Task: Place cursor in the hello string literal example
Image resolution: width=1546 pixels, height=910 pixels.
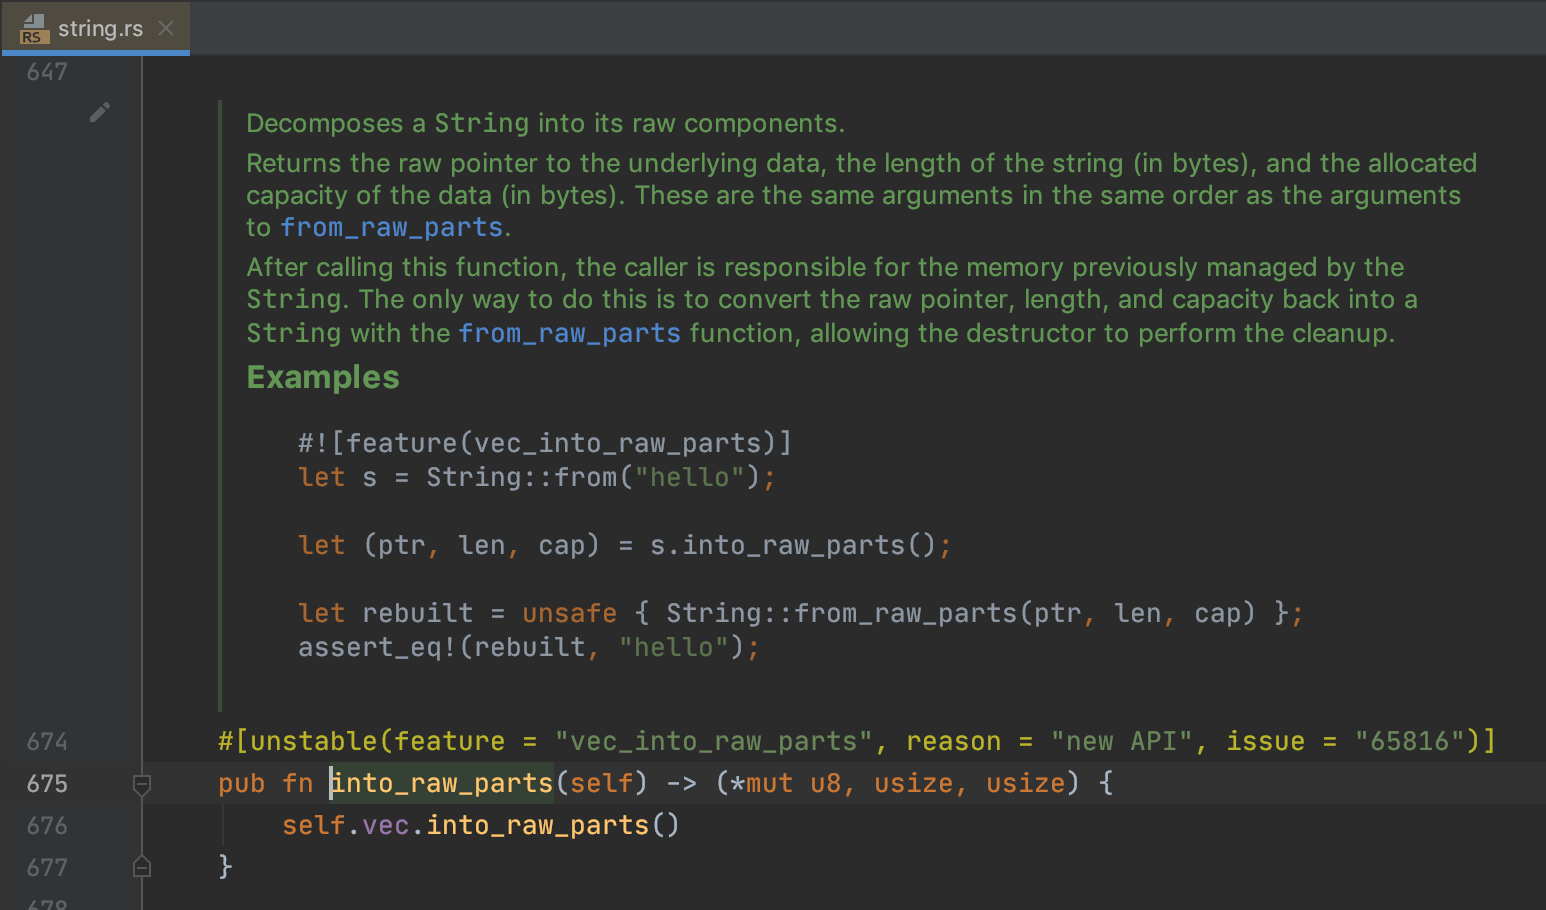Action: point(688,477)
